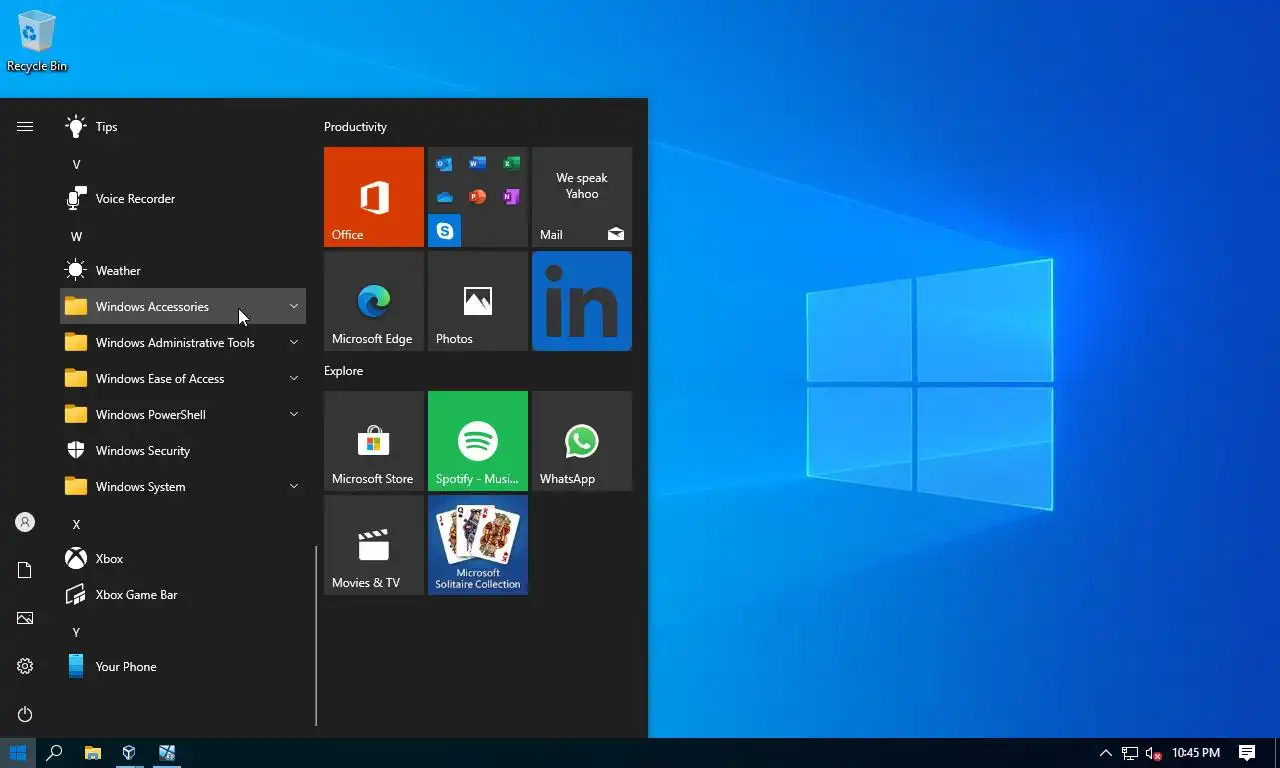Open OneDrive from the Office apps tile

click(444, 197)
